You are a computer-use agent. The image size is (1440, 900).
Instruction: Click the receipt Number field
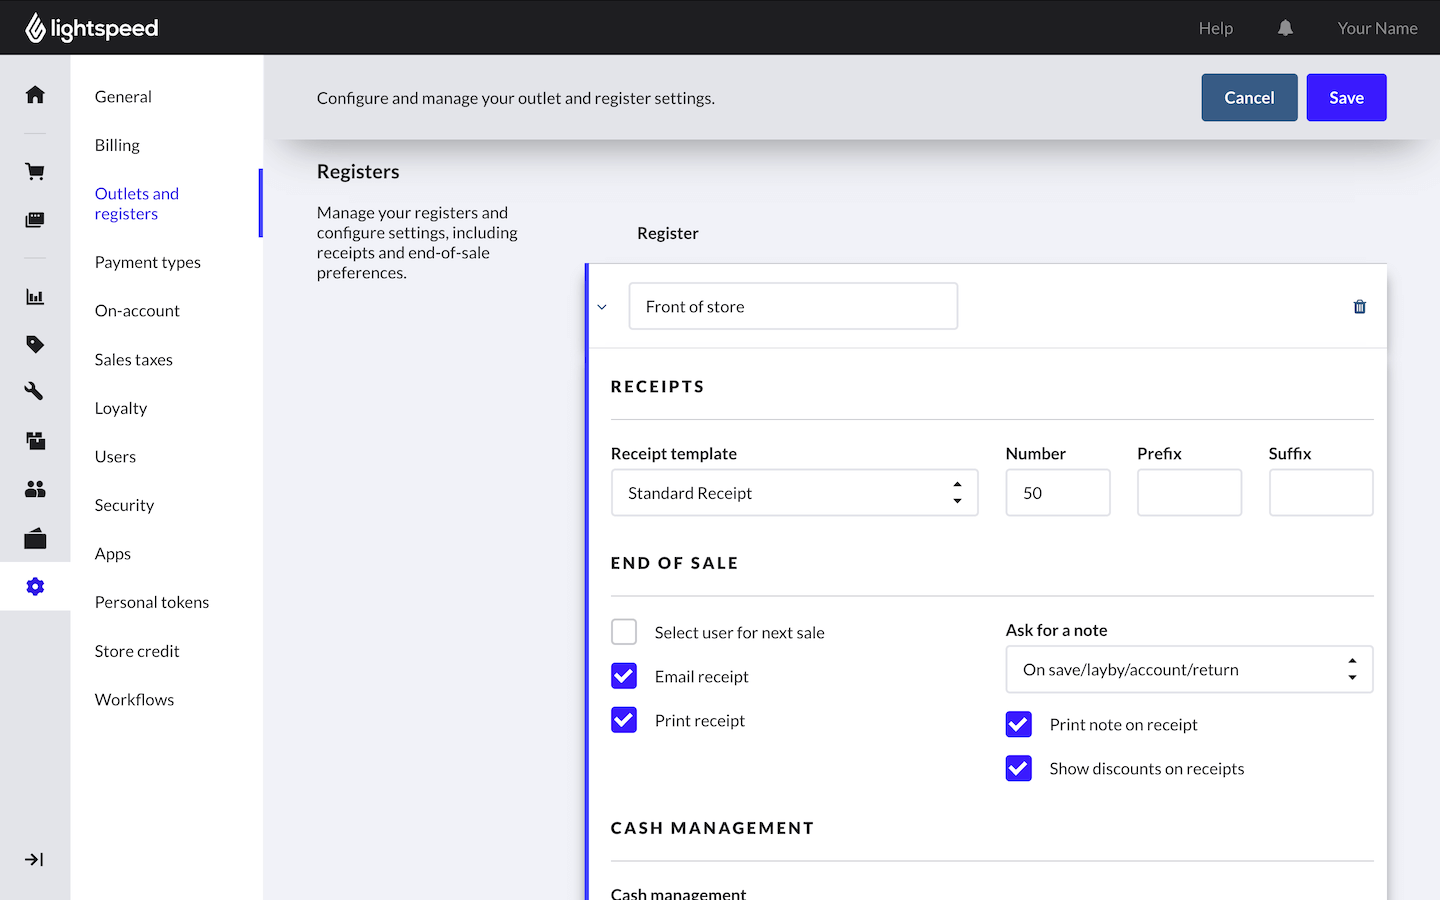tap(1057, 493)
